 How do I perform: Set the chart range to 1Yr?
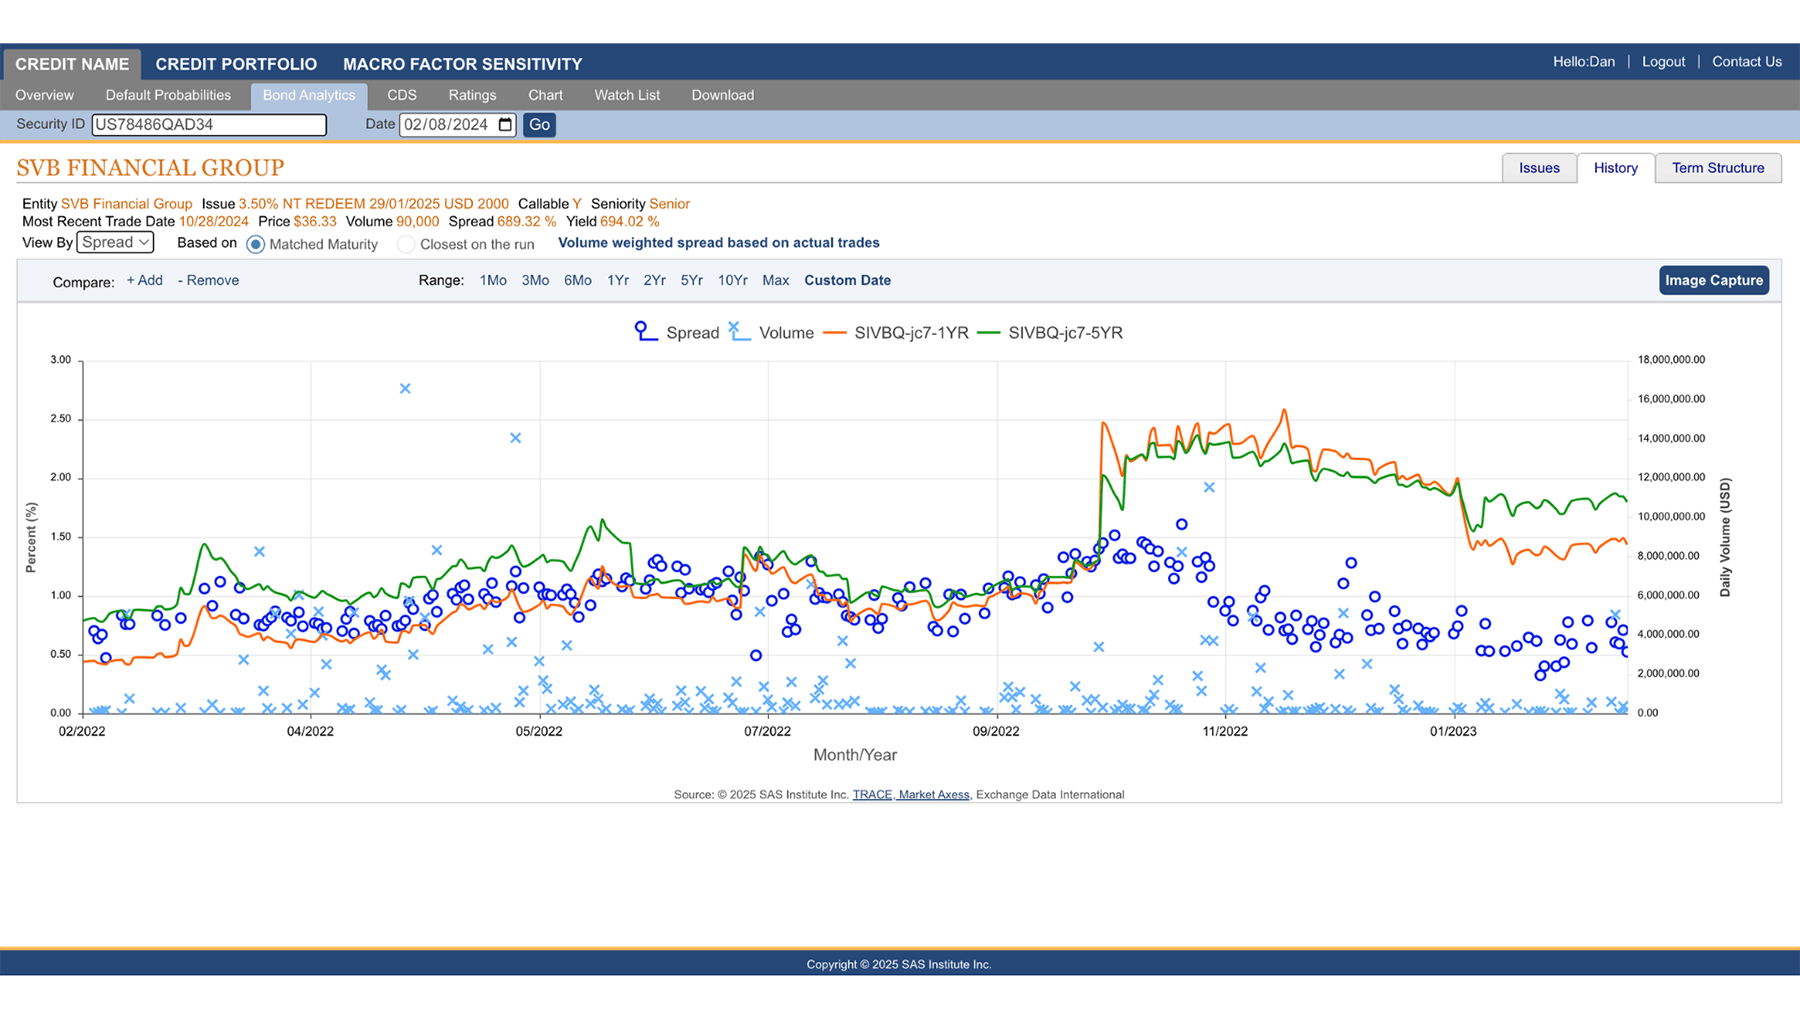pos(617,280)
